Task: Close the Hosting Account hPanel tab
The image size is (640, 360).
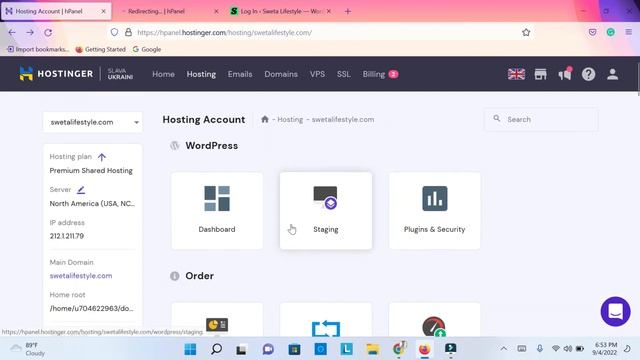Action: (103, 11)
